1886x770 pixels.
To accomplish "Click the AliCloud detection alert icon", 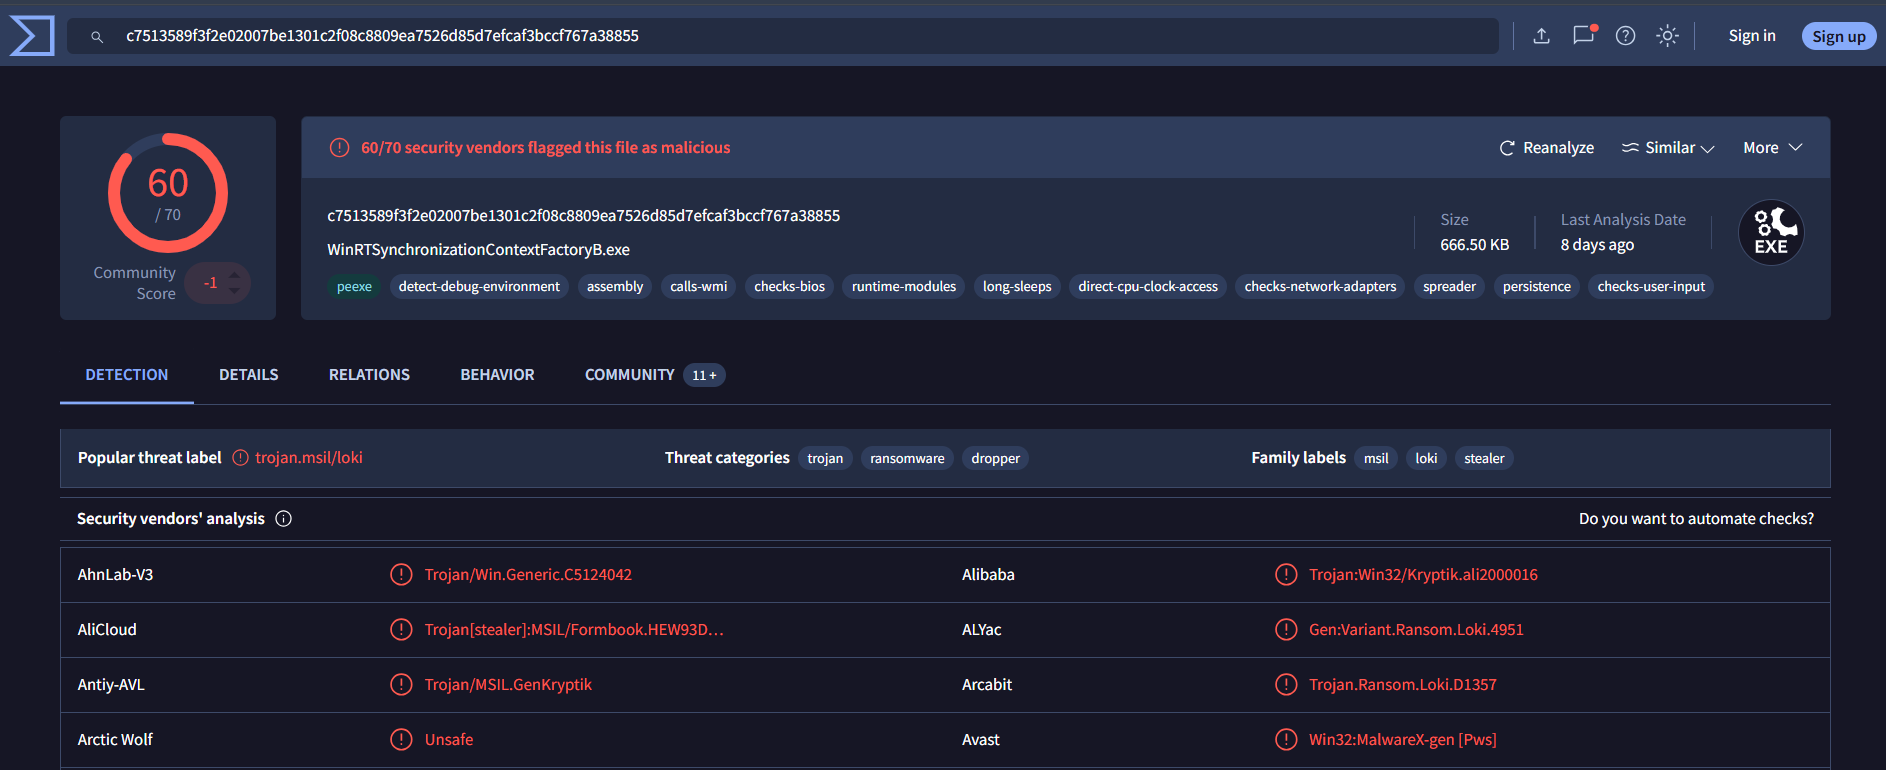I will coord(401,630).
